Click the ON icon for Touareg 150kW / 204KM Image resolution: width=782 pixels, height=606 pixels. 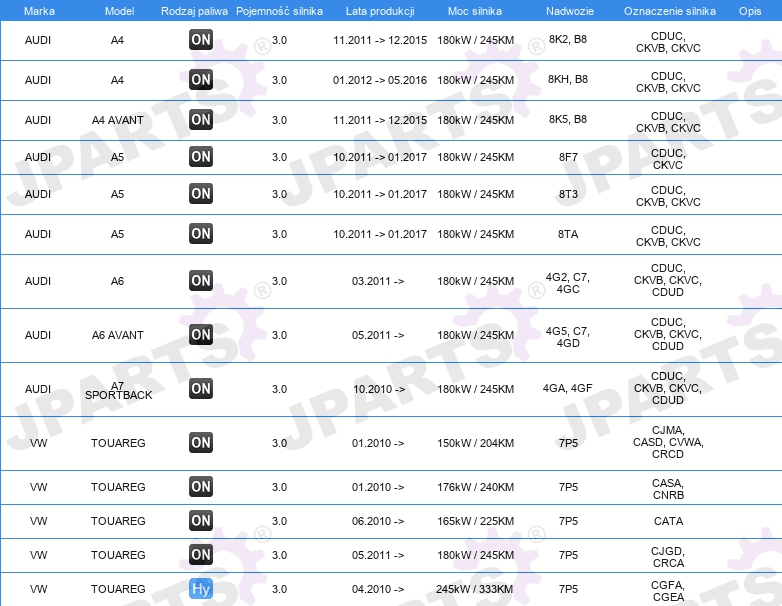coord(201,442)
